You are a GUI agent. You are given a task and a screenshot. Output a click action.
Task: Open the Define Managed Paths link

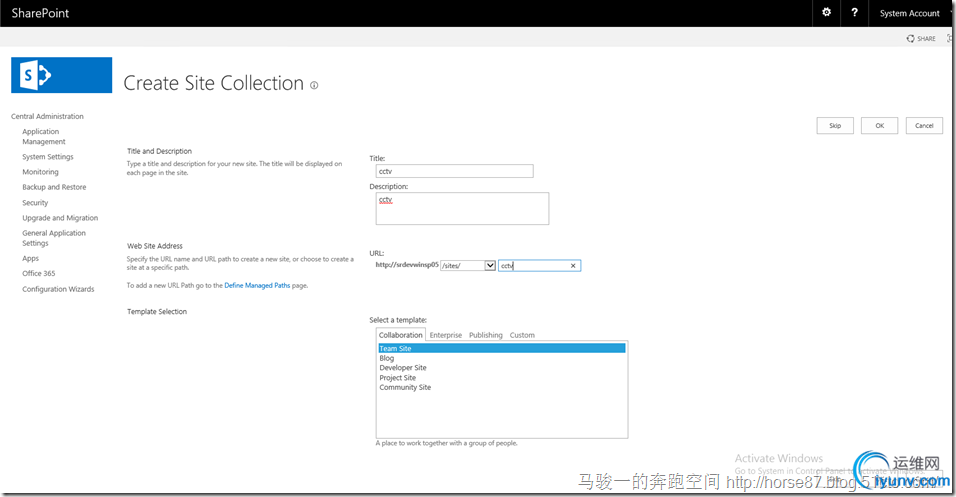pos(257,285)
